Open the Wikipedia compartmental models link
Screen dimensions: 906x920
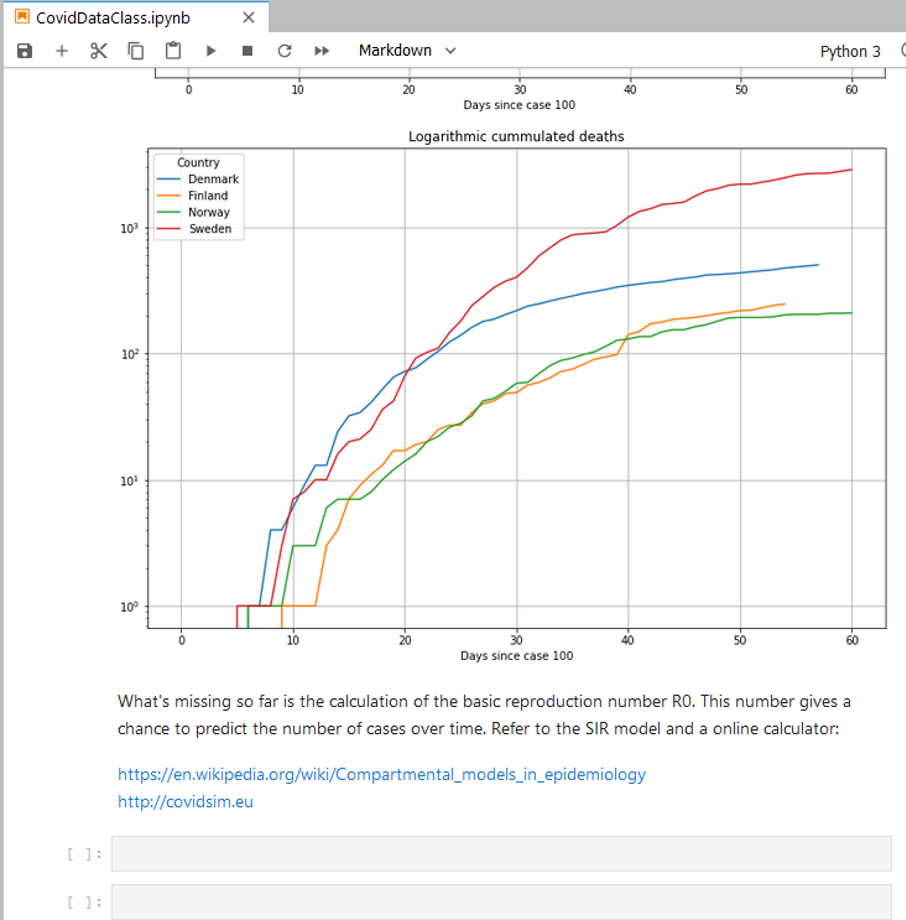coord(381,774)
